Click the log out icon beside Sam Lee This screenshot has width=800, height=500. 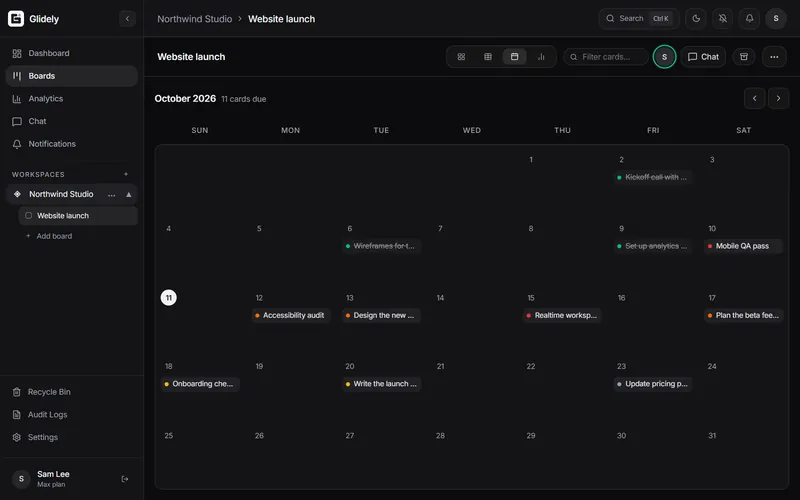124,479
